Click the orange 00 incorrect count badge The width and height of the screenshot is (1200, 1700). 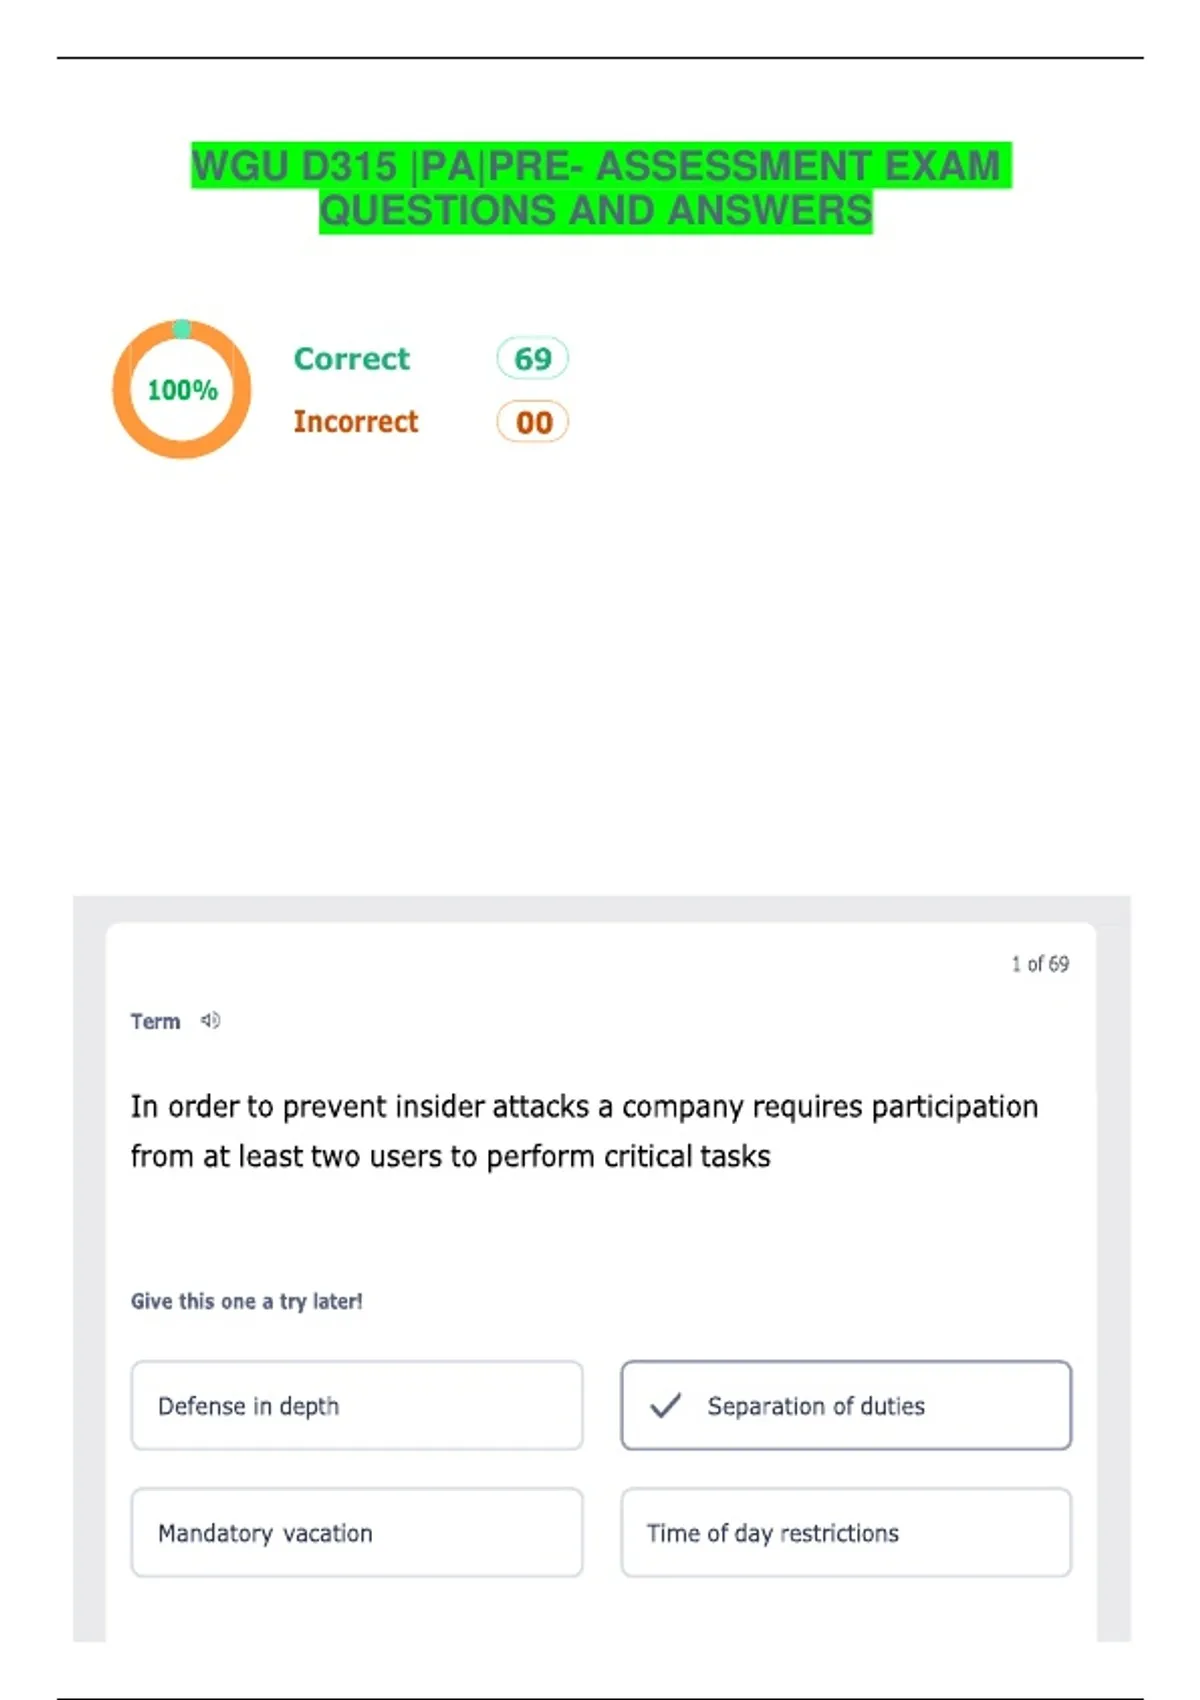click(x=532, y=422)
